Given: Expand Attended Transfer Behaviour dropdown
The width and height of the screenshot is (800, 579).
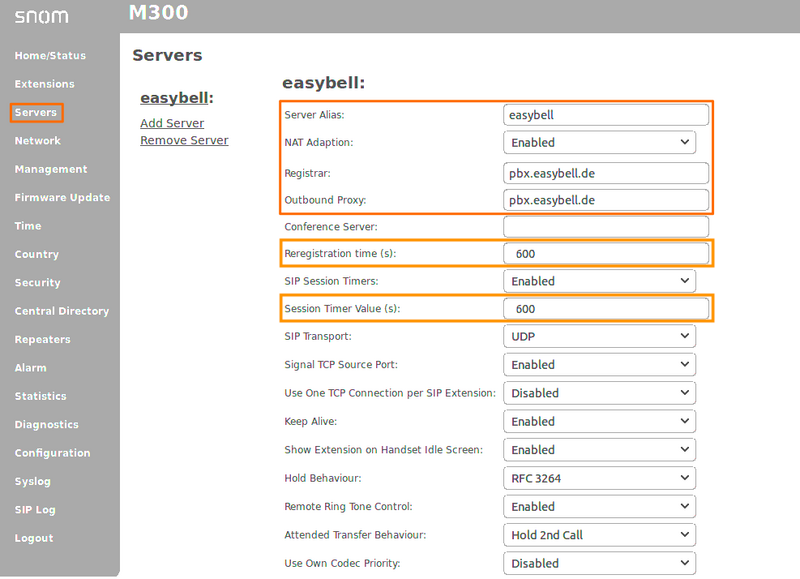Looking at the screenshot, I should [599, 535].
